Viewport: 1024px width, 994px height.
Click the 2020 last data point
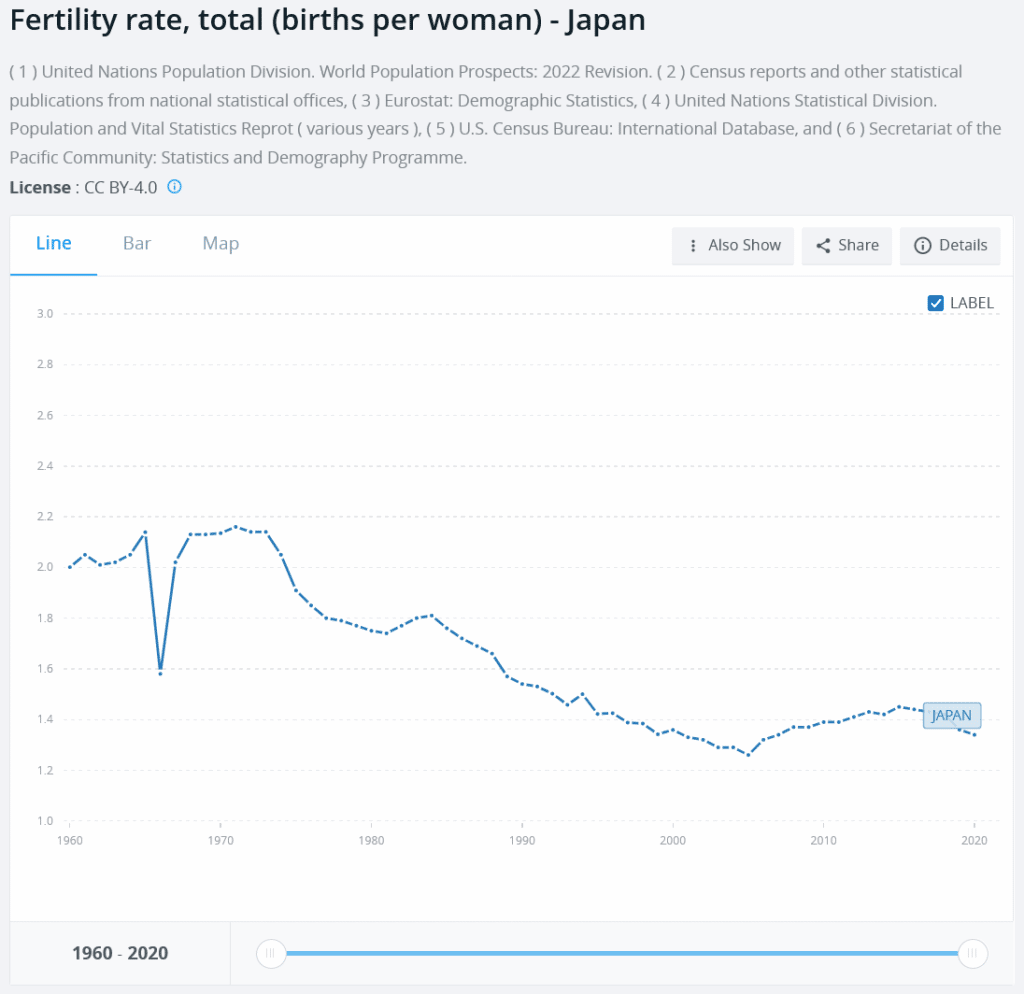coord(974,735)
